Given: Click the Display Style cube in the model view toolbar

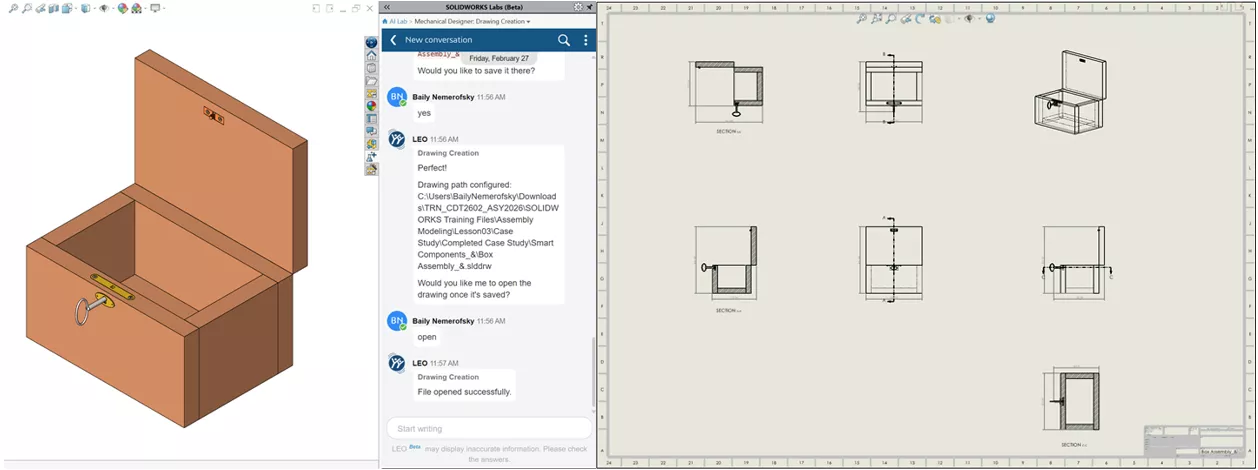Looking at the screenshot, I should [x=86, y=8].
